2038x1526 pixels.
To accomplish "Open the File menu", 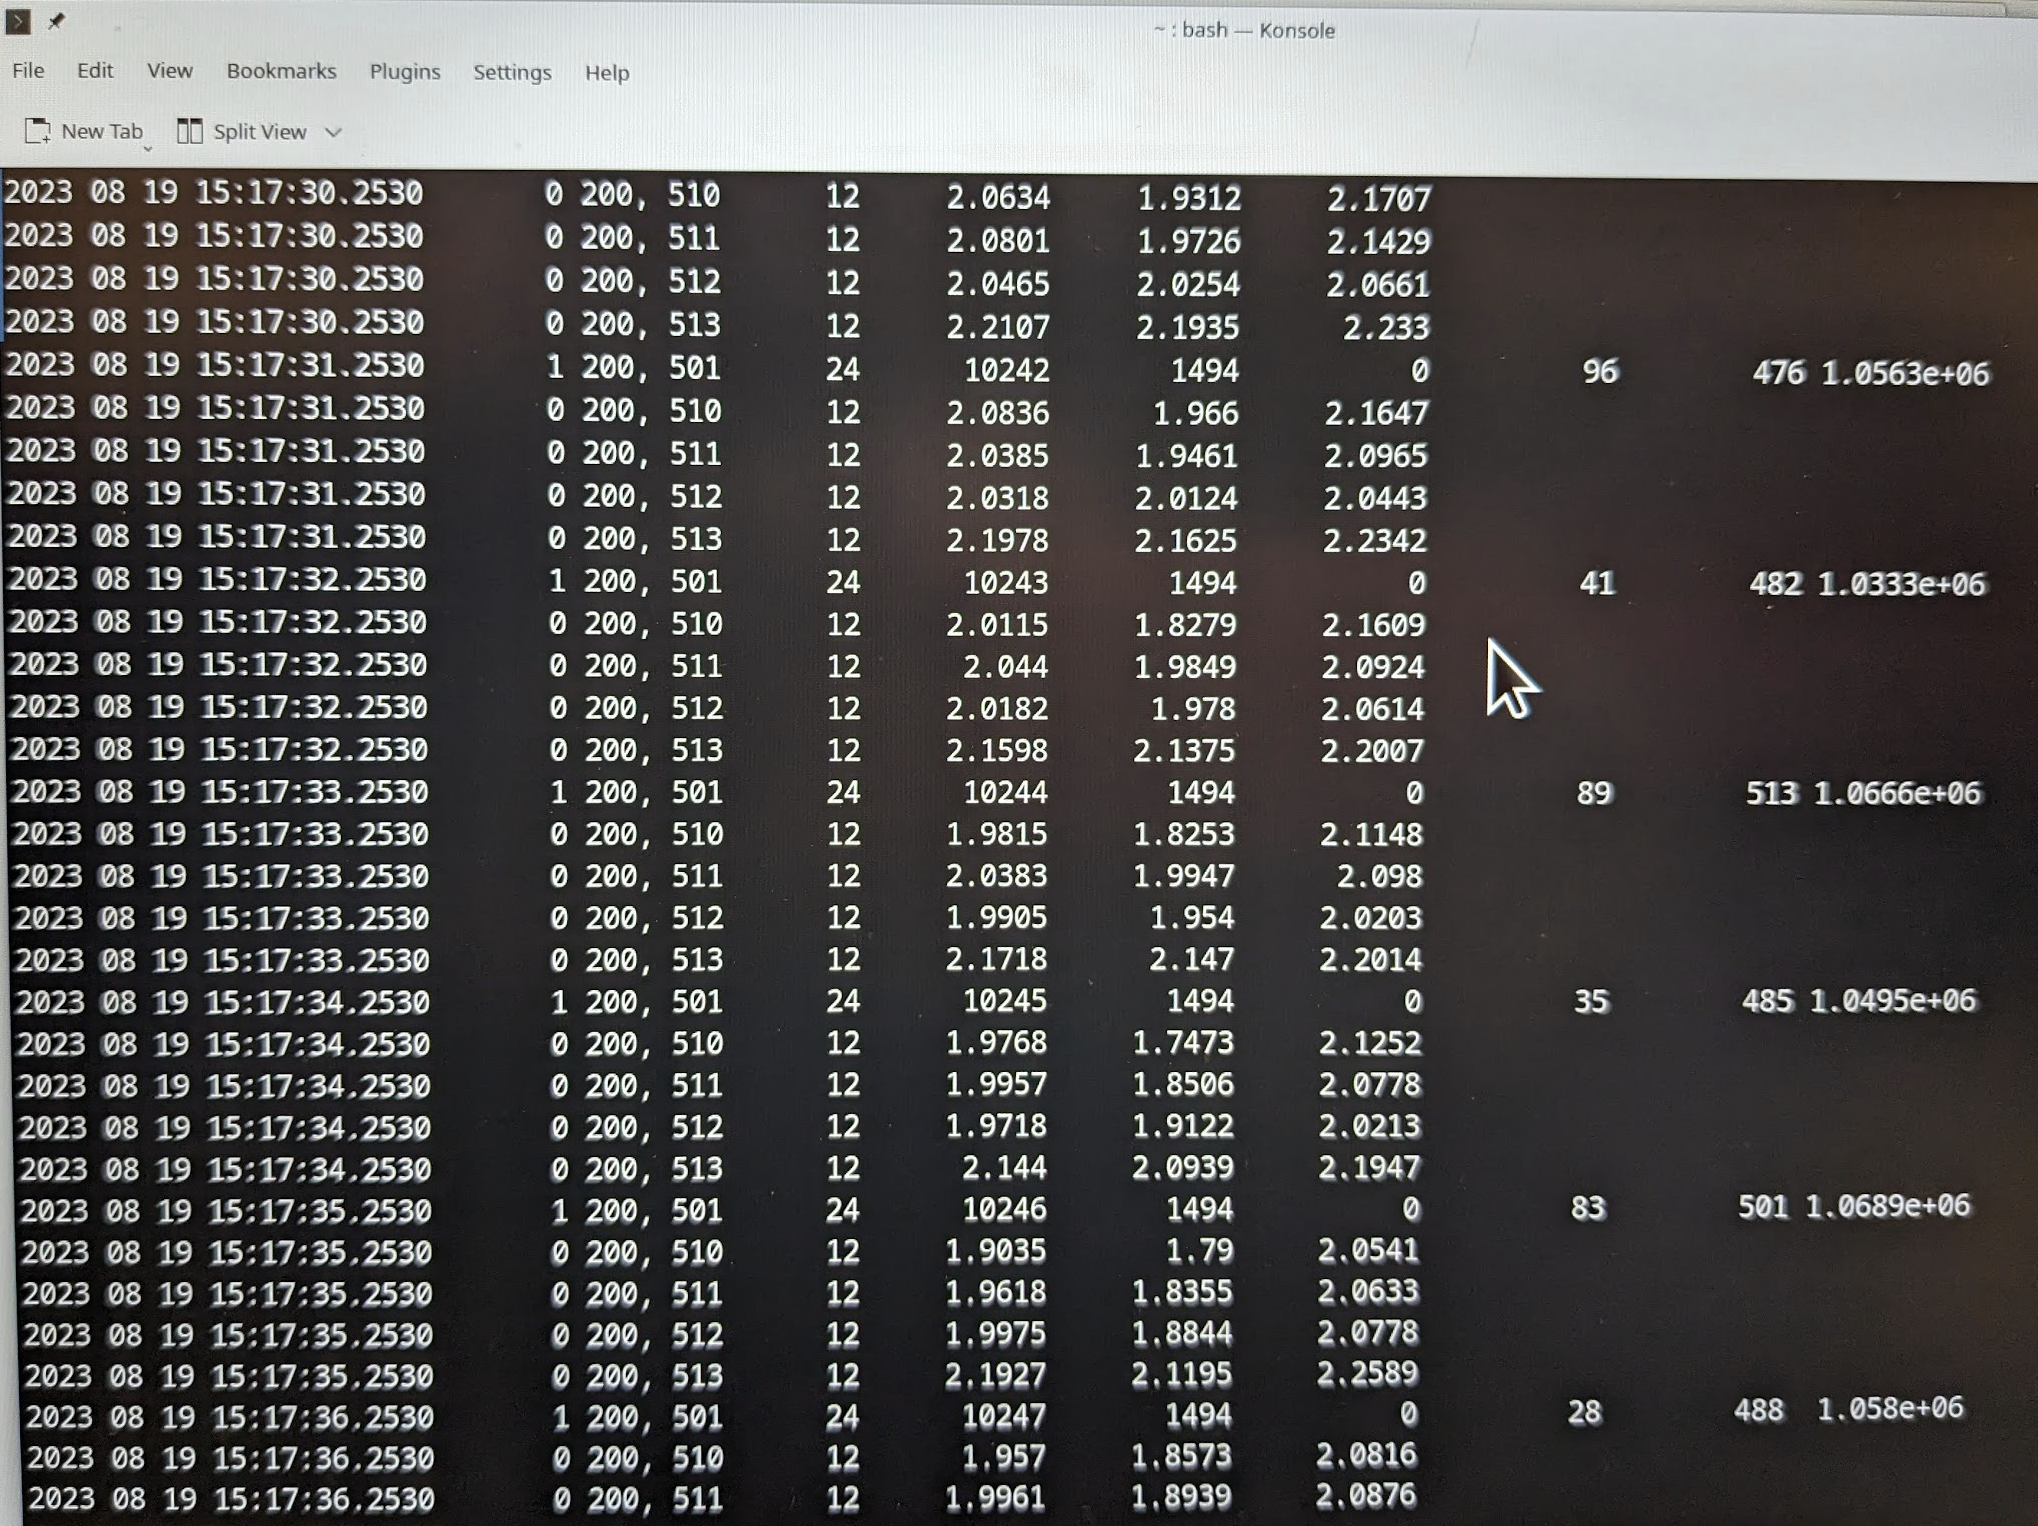I will pyautogui.click(x=28, y=71).
